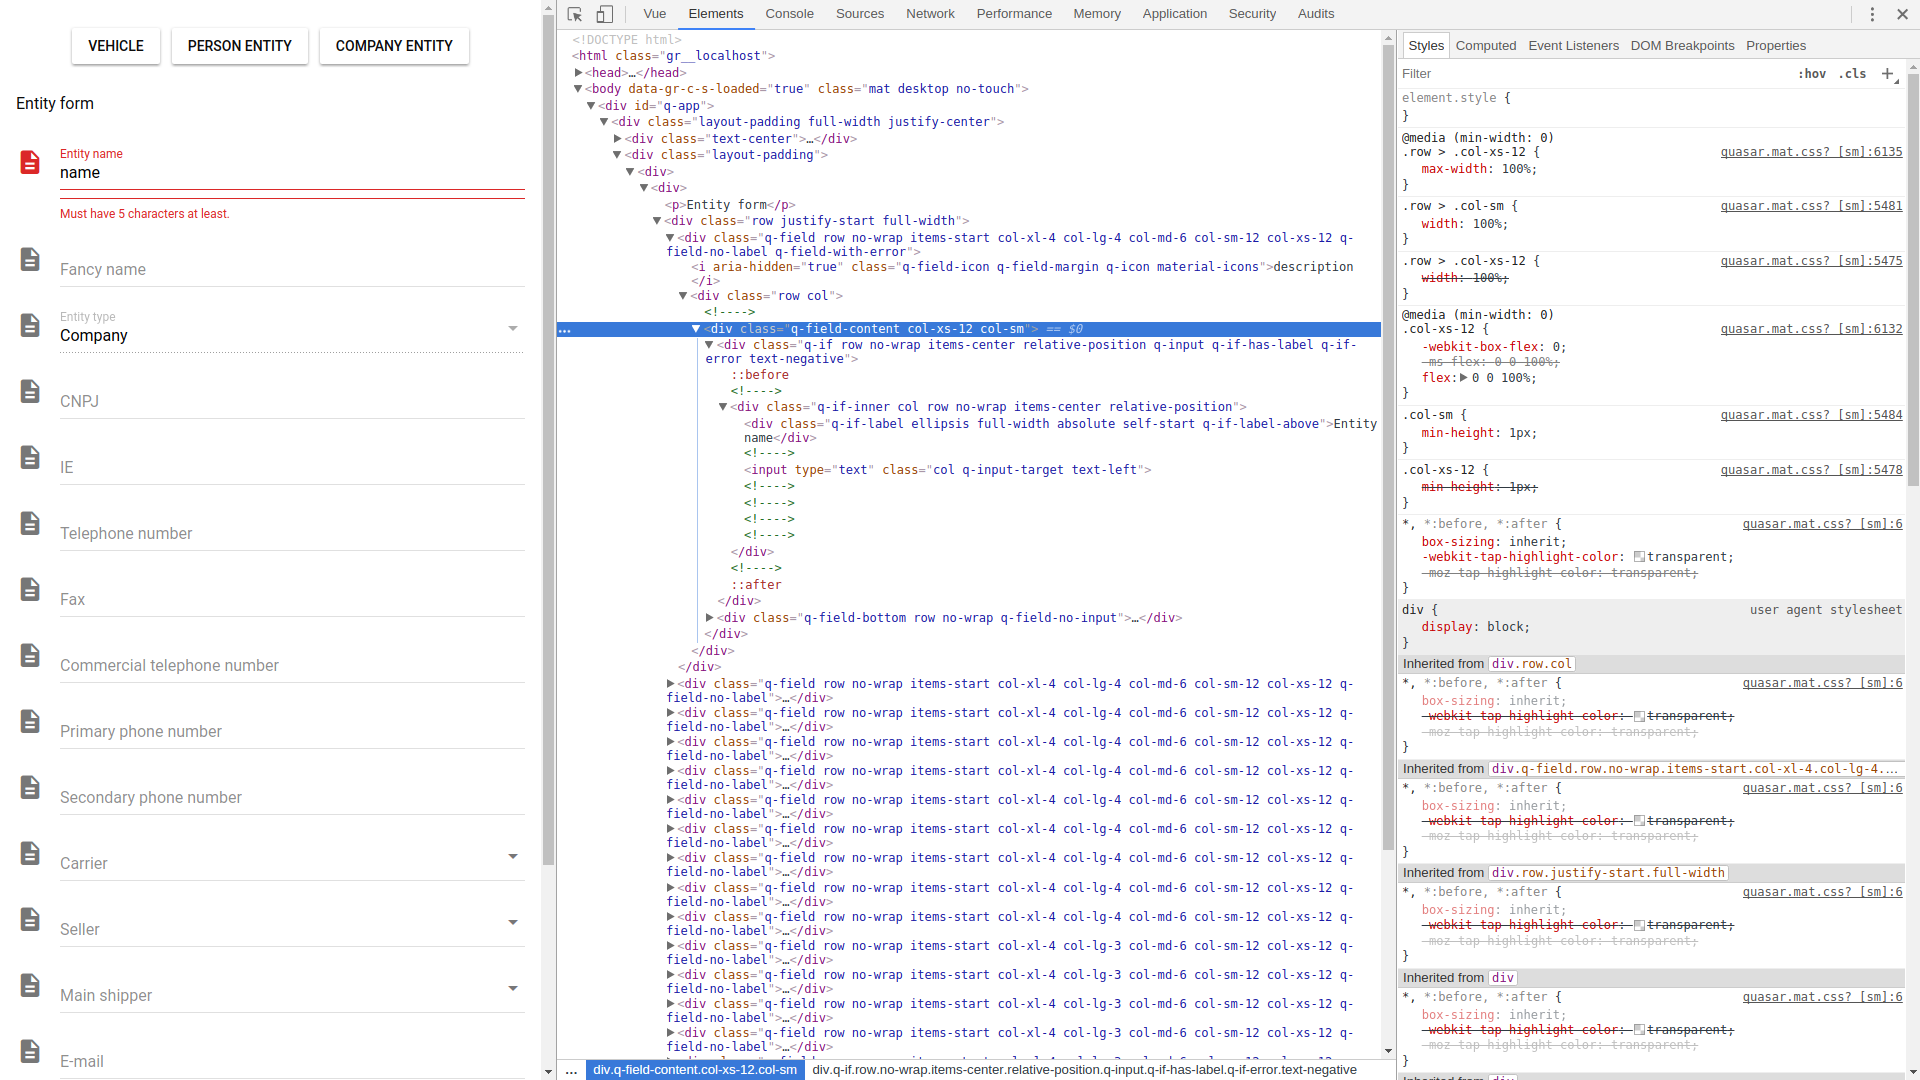Image resolution: width=1920 pixels, height=1080 pixels.
Task: Open the DevTools kebab menu
Action: 1871,14
